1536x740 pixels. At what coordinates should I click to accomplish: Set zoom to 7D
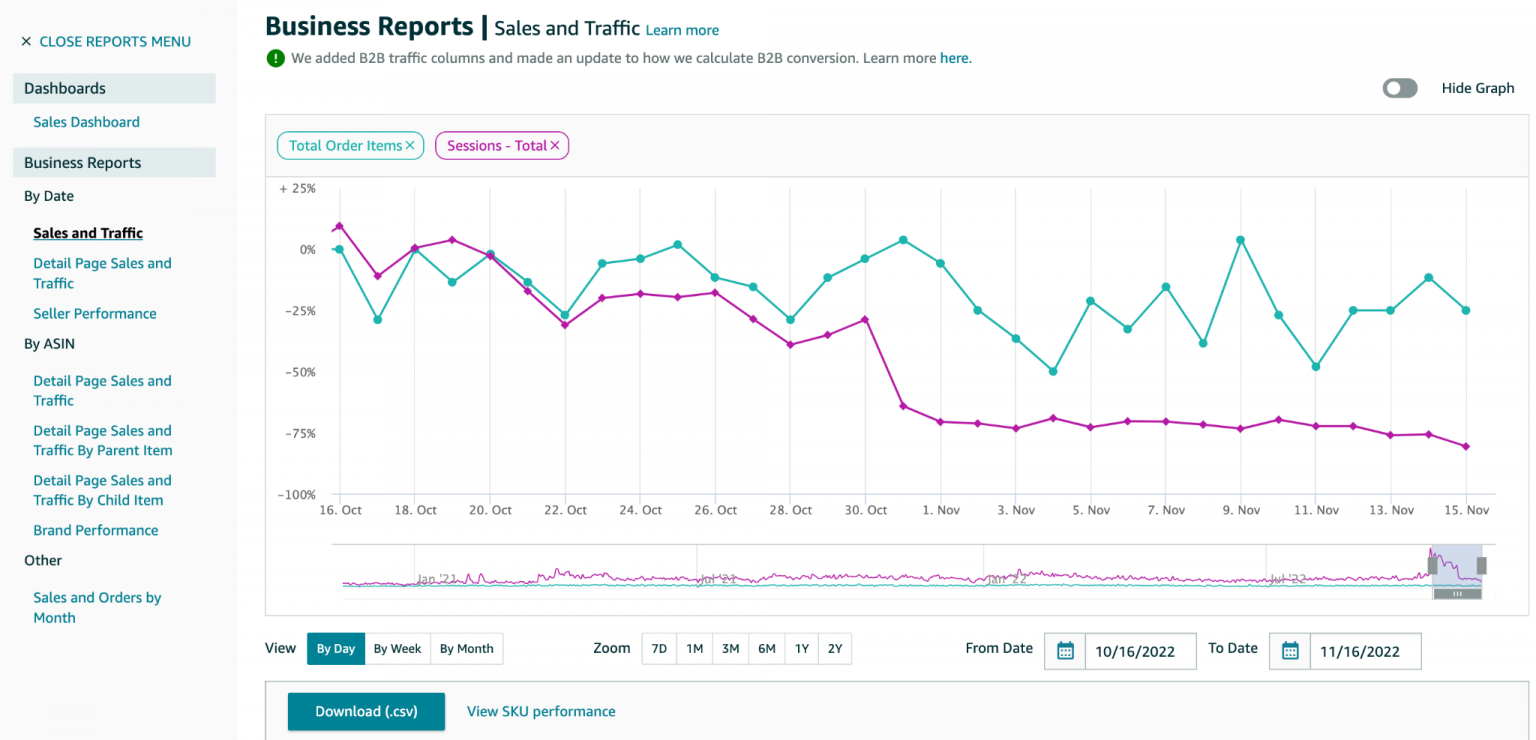click(x=659, y=649)
